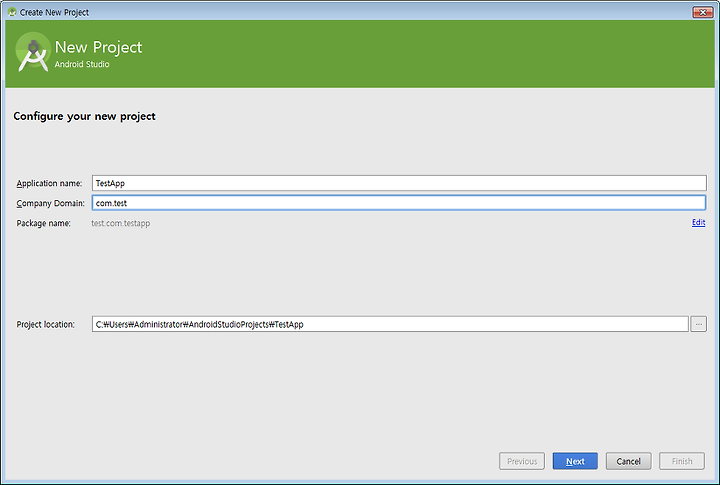This screenshot has width=720, height=485.
Task: Click the disabled Previous button
Action: pos(522,461)
